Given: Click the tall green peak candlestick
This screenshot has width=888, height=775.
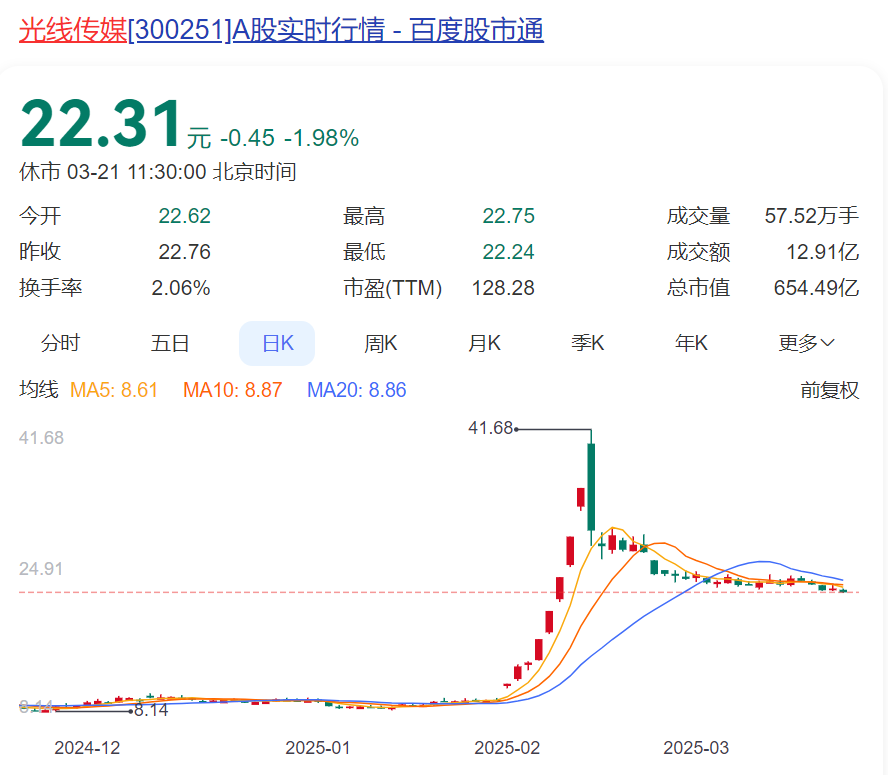Looking at the screenshot, I should (x=591, y=487).
